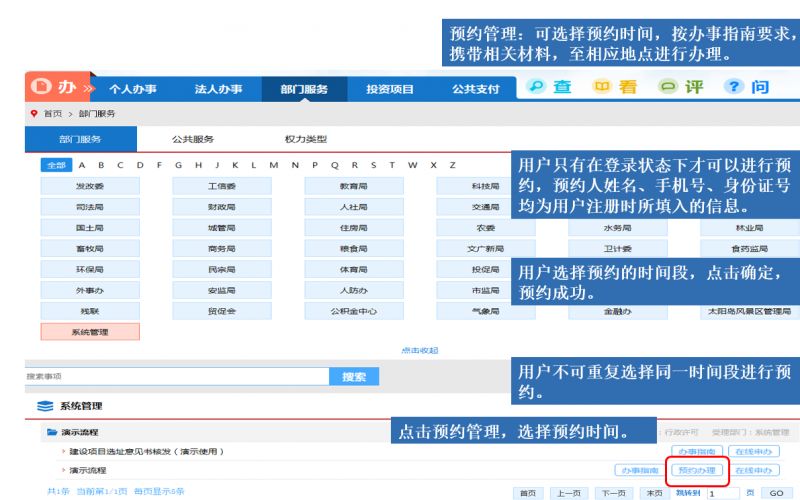Click the 演示流程 folder icon
800x500 pixels.
pyautogui.click(x=51, y=432)
